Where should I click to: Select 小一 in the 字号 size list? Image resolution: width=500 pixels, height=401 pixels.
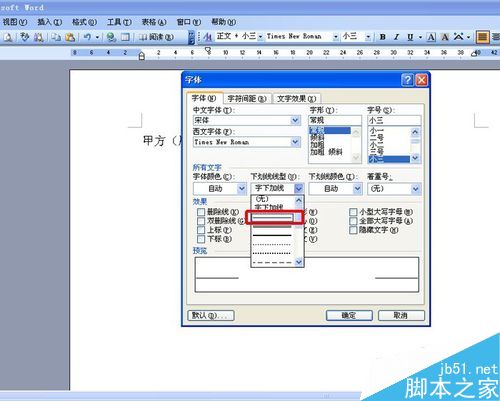tap(377, 130)
